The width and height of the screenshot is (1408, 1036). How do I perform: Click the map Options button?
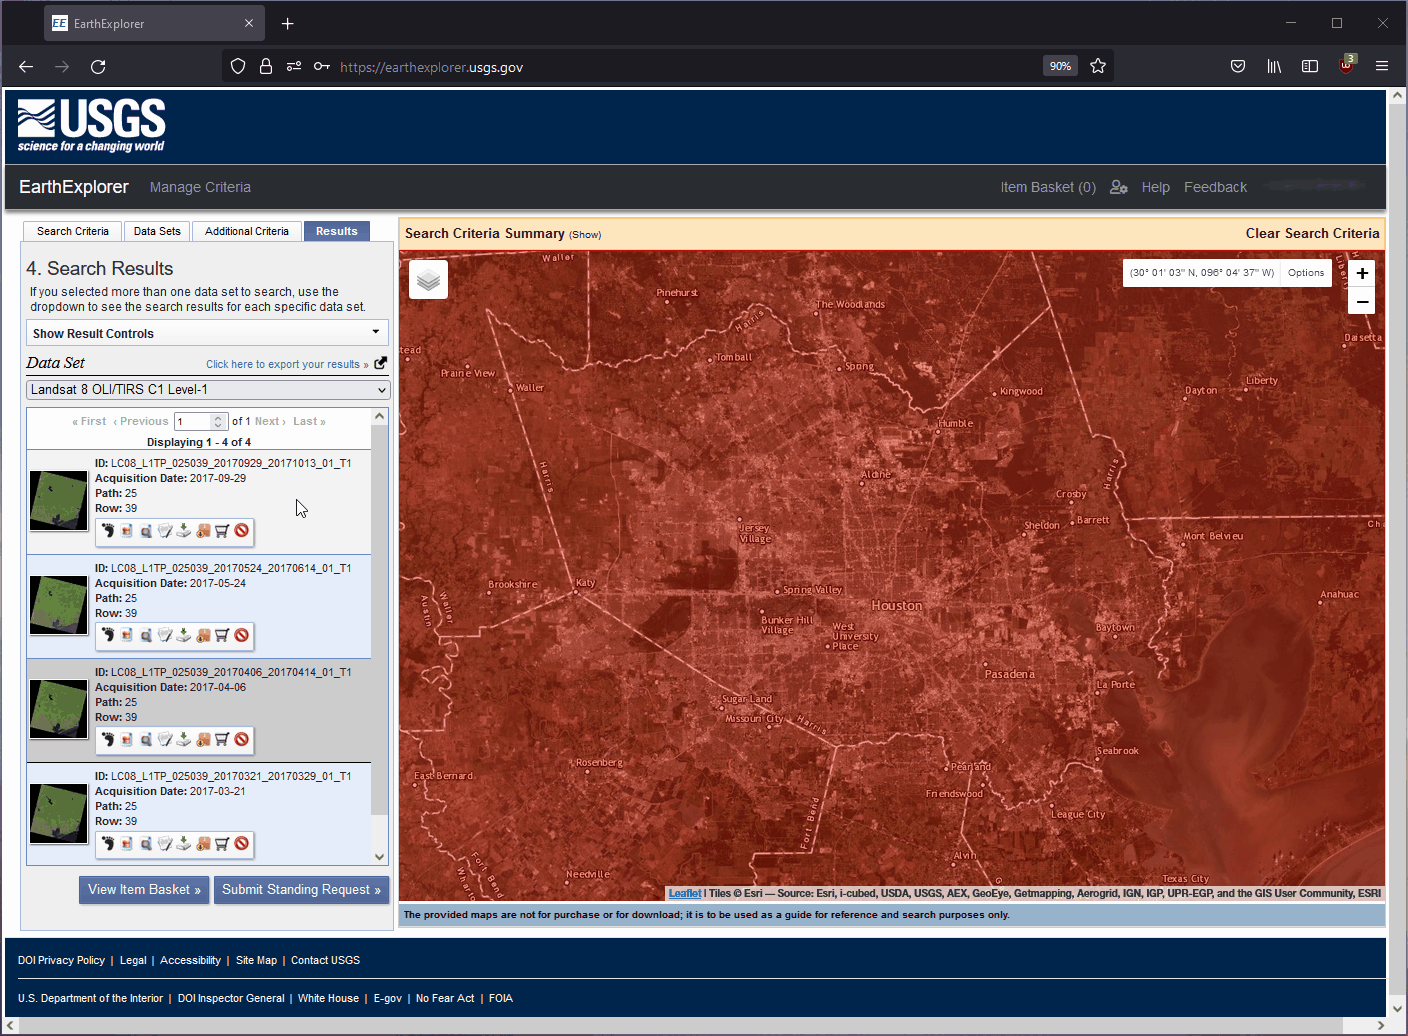1305,272
